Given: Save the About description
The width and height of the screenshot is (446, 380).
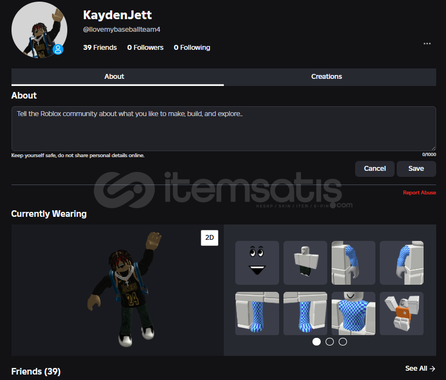Looking at the screenshot, I should (x=416, y=169).
